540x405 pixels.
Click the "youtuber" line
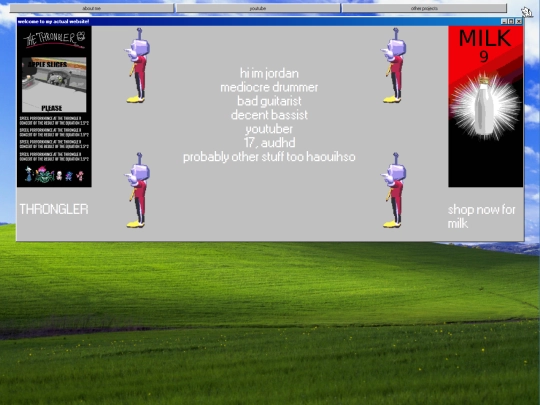269,129
